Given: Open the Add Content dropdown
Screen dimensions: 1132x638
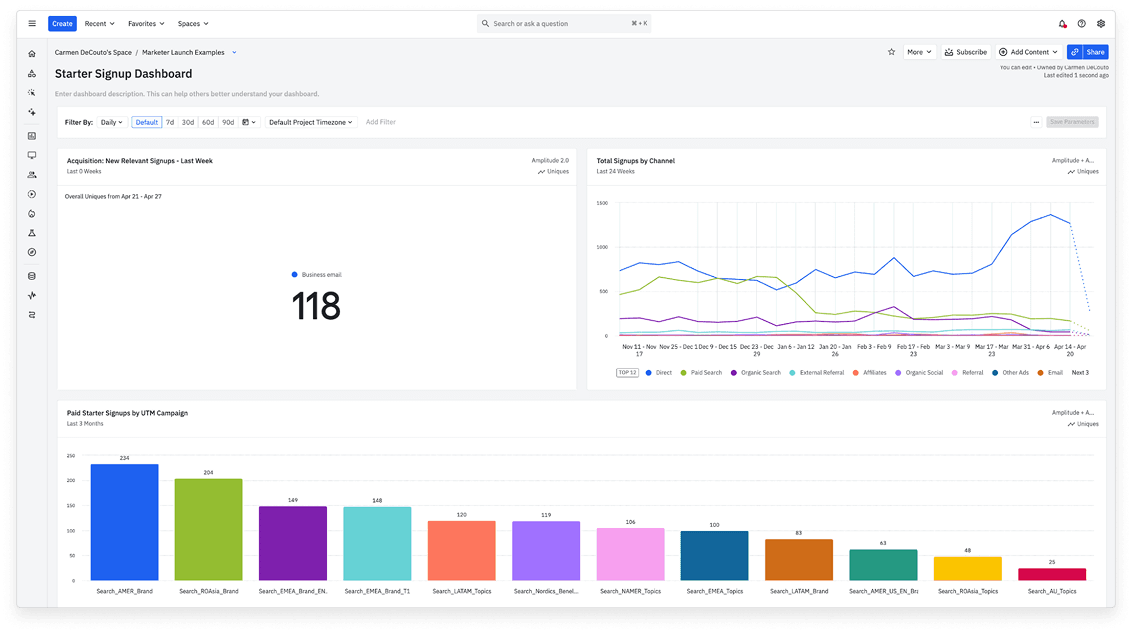Looking at the screenshot, I should point(1028,52).
